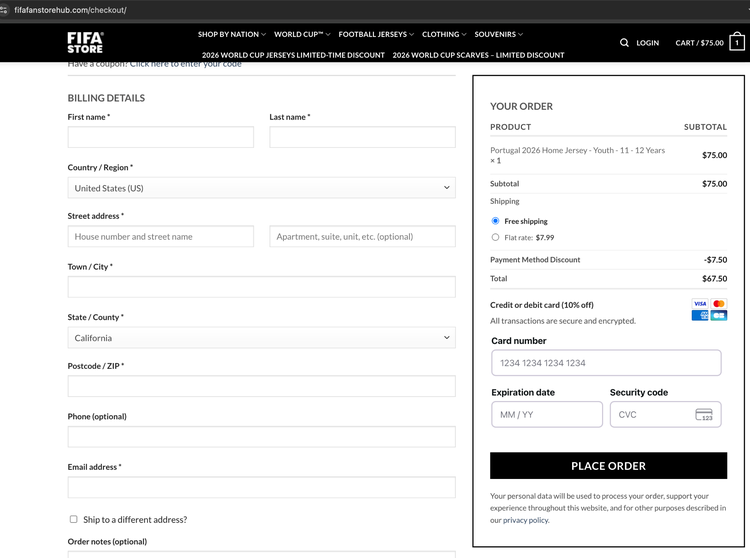Click House number and street name field
Screen dimensions: 750x558
coord(161,237)
